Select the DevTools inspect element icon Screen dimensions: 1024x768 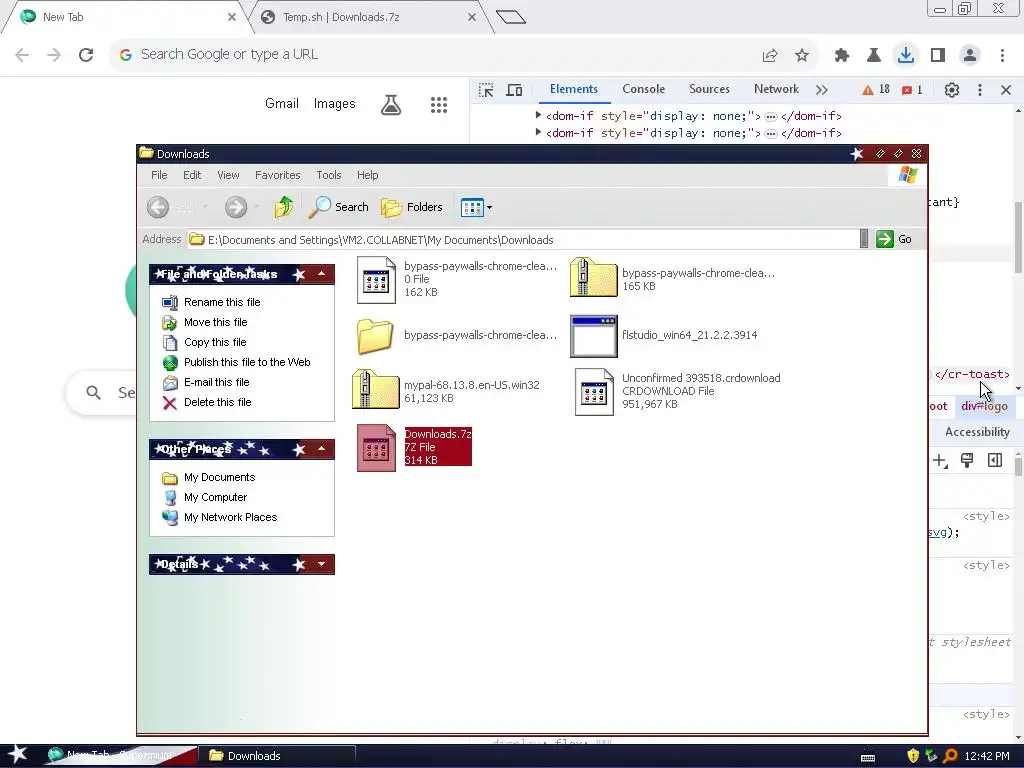click(486, 90)
